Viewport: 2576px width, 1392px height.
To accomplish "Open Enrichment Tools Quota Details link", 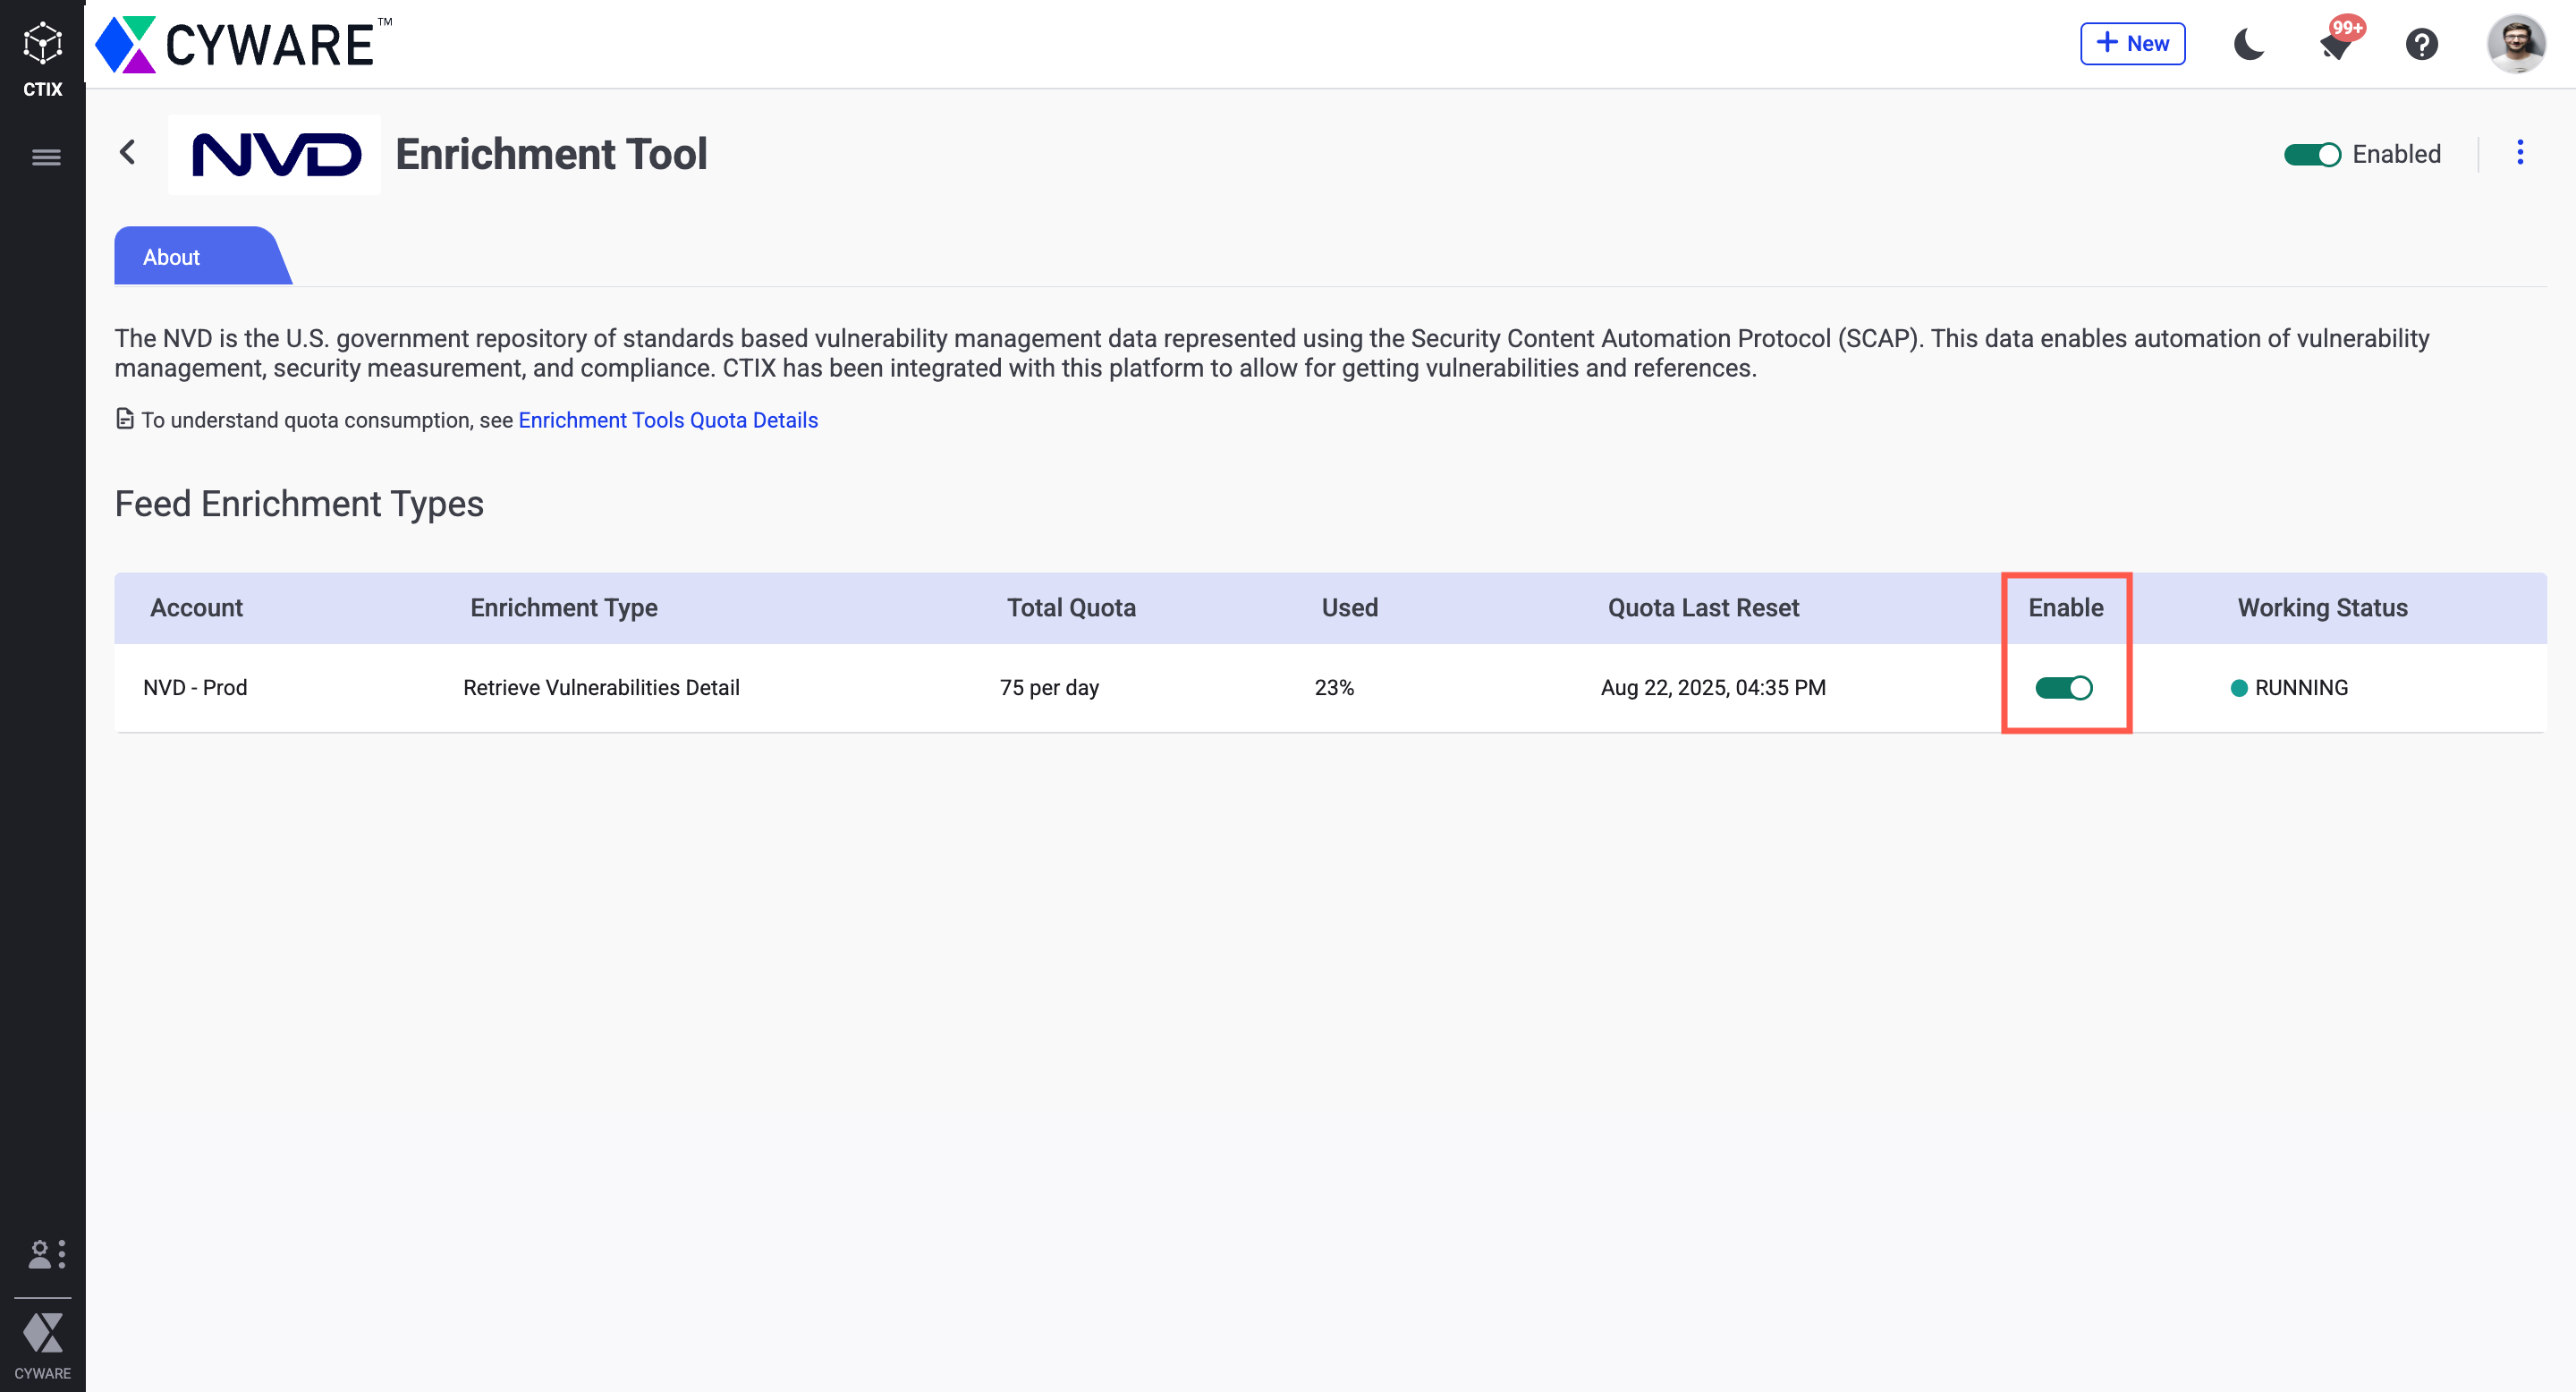I will [668, 420].
